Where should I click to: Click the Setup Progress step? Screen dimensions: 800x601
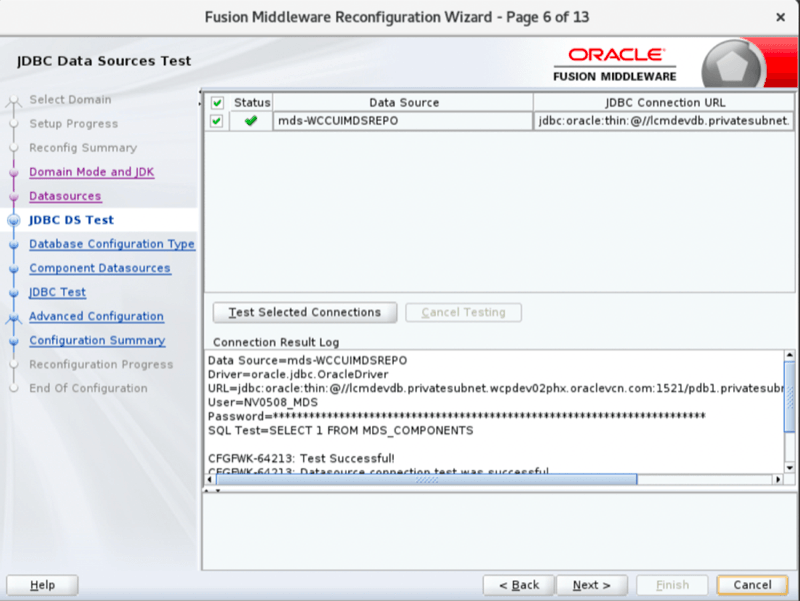coord(73,123)
